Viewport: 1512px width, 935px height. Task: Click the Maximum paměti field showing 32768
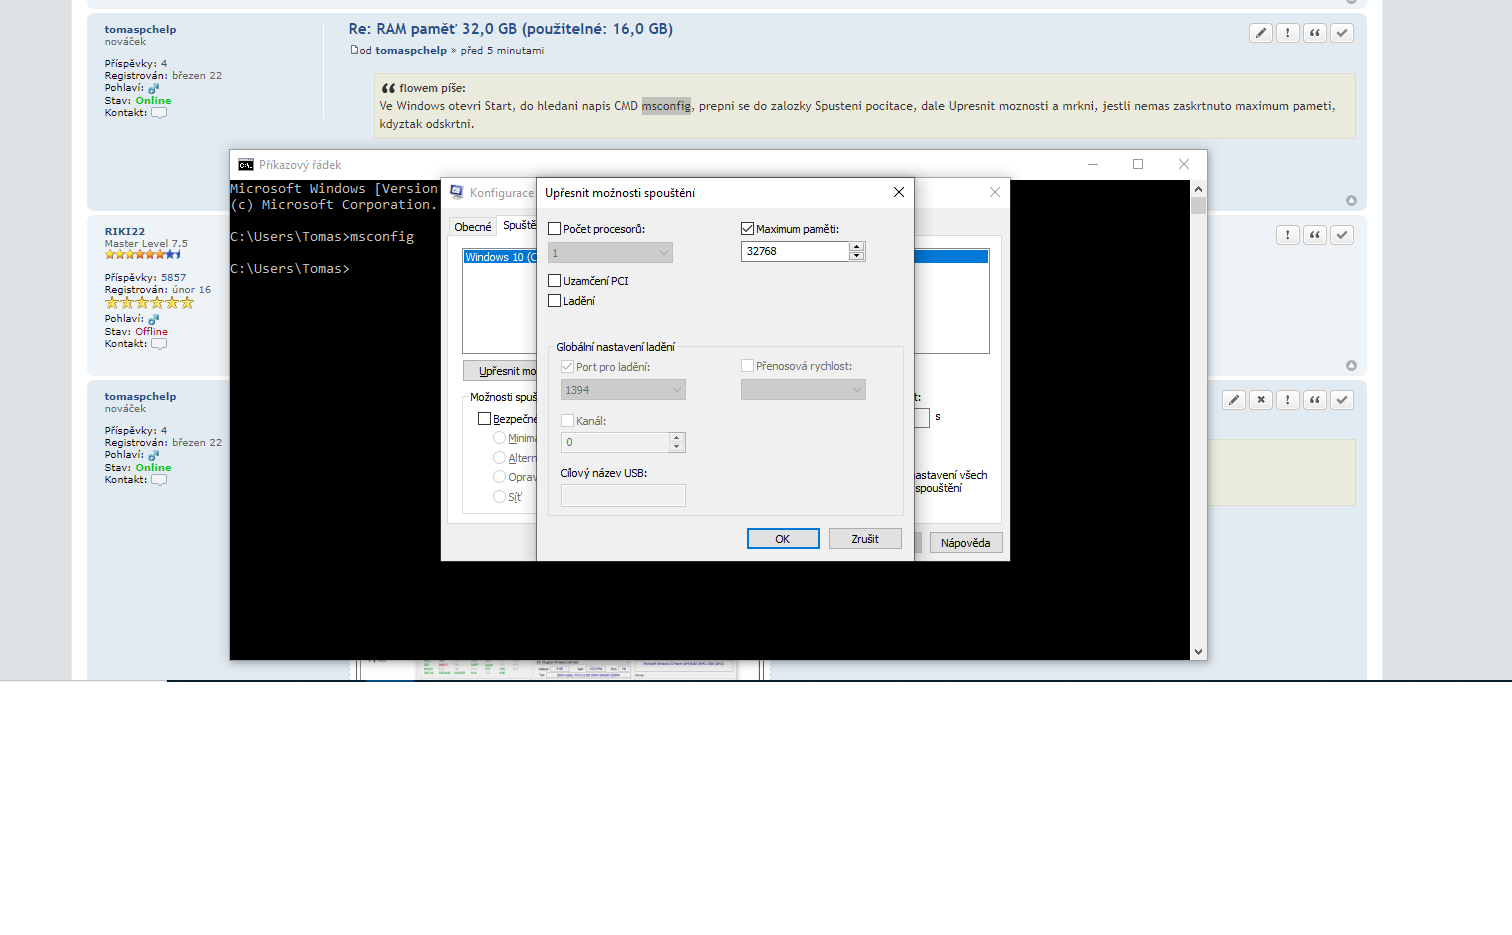click(796, 252)
